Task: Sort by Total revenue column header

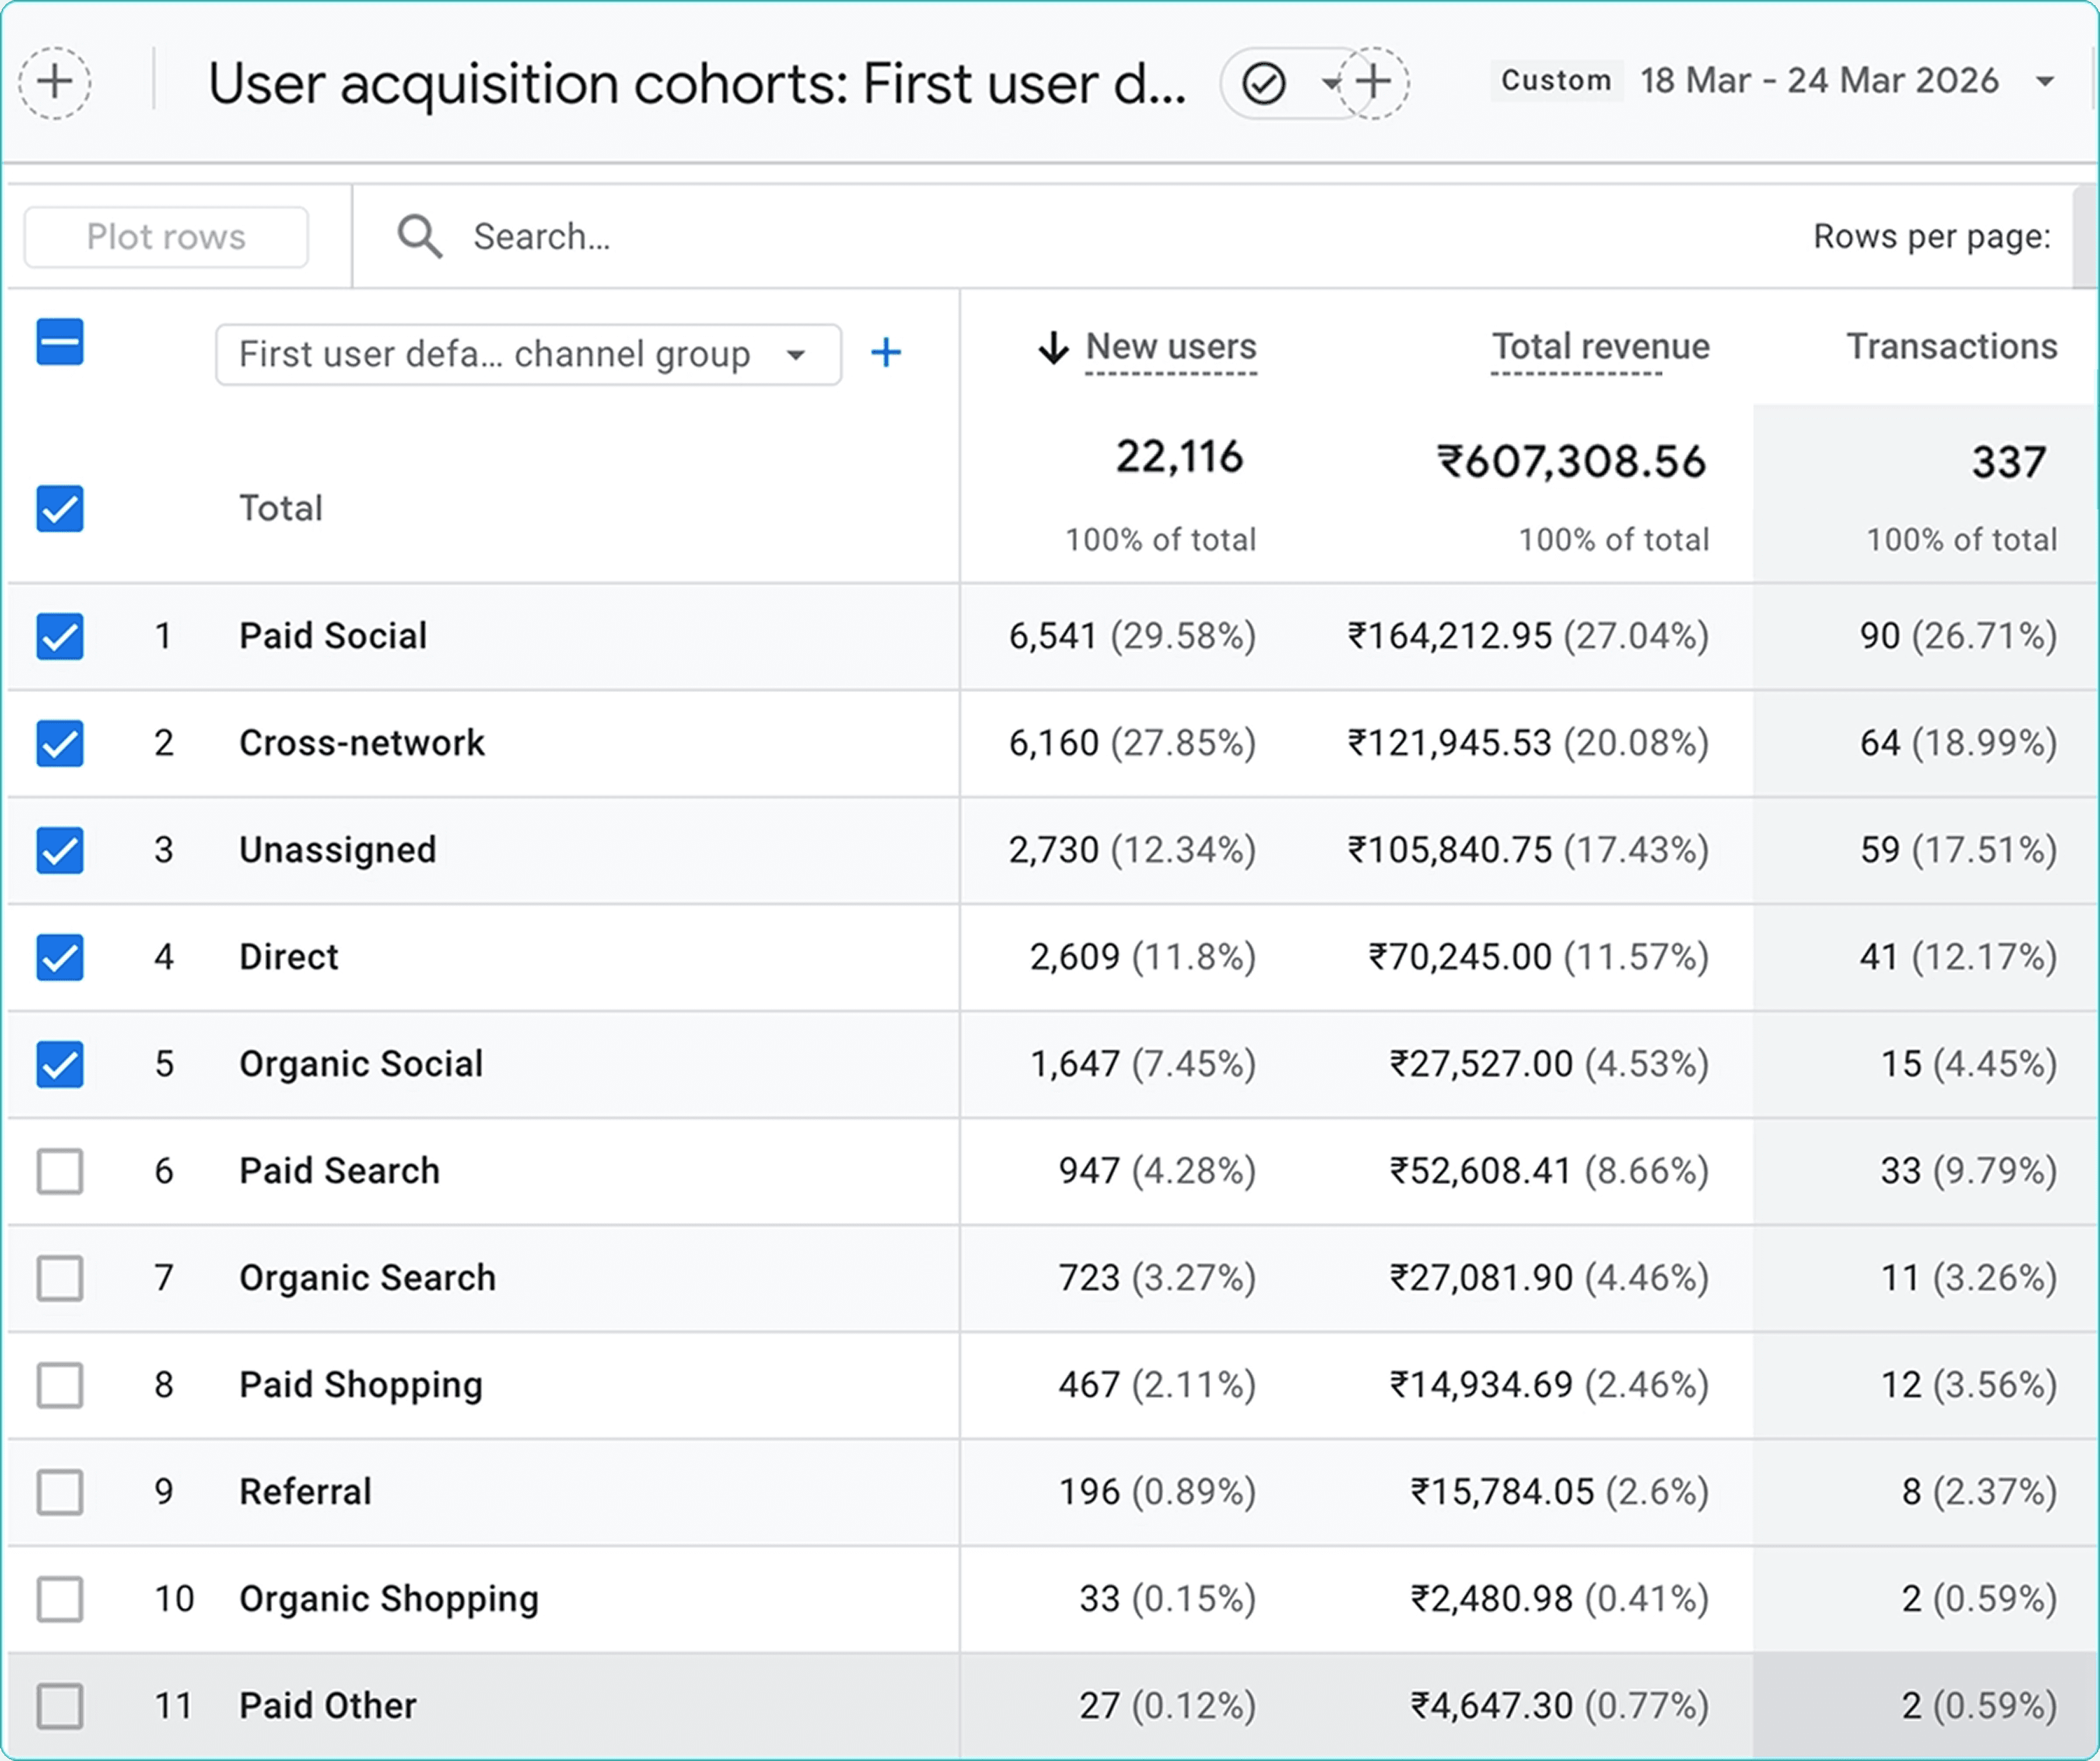Action: (1600, 347)
